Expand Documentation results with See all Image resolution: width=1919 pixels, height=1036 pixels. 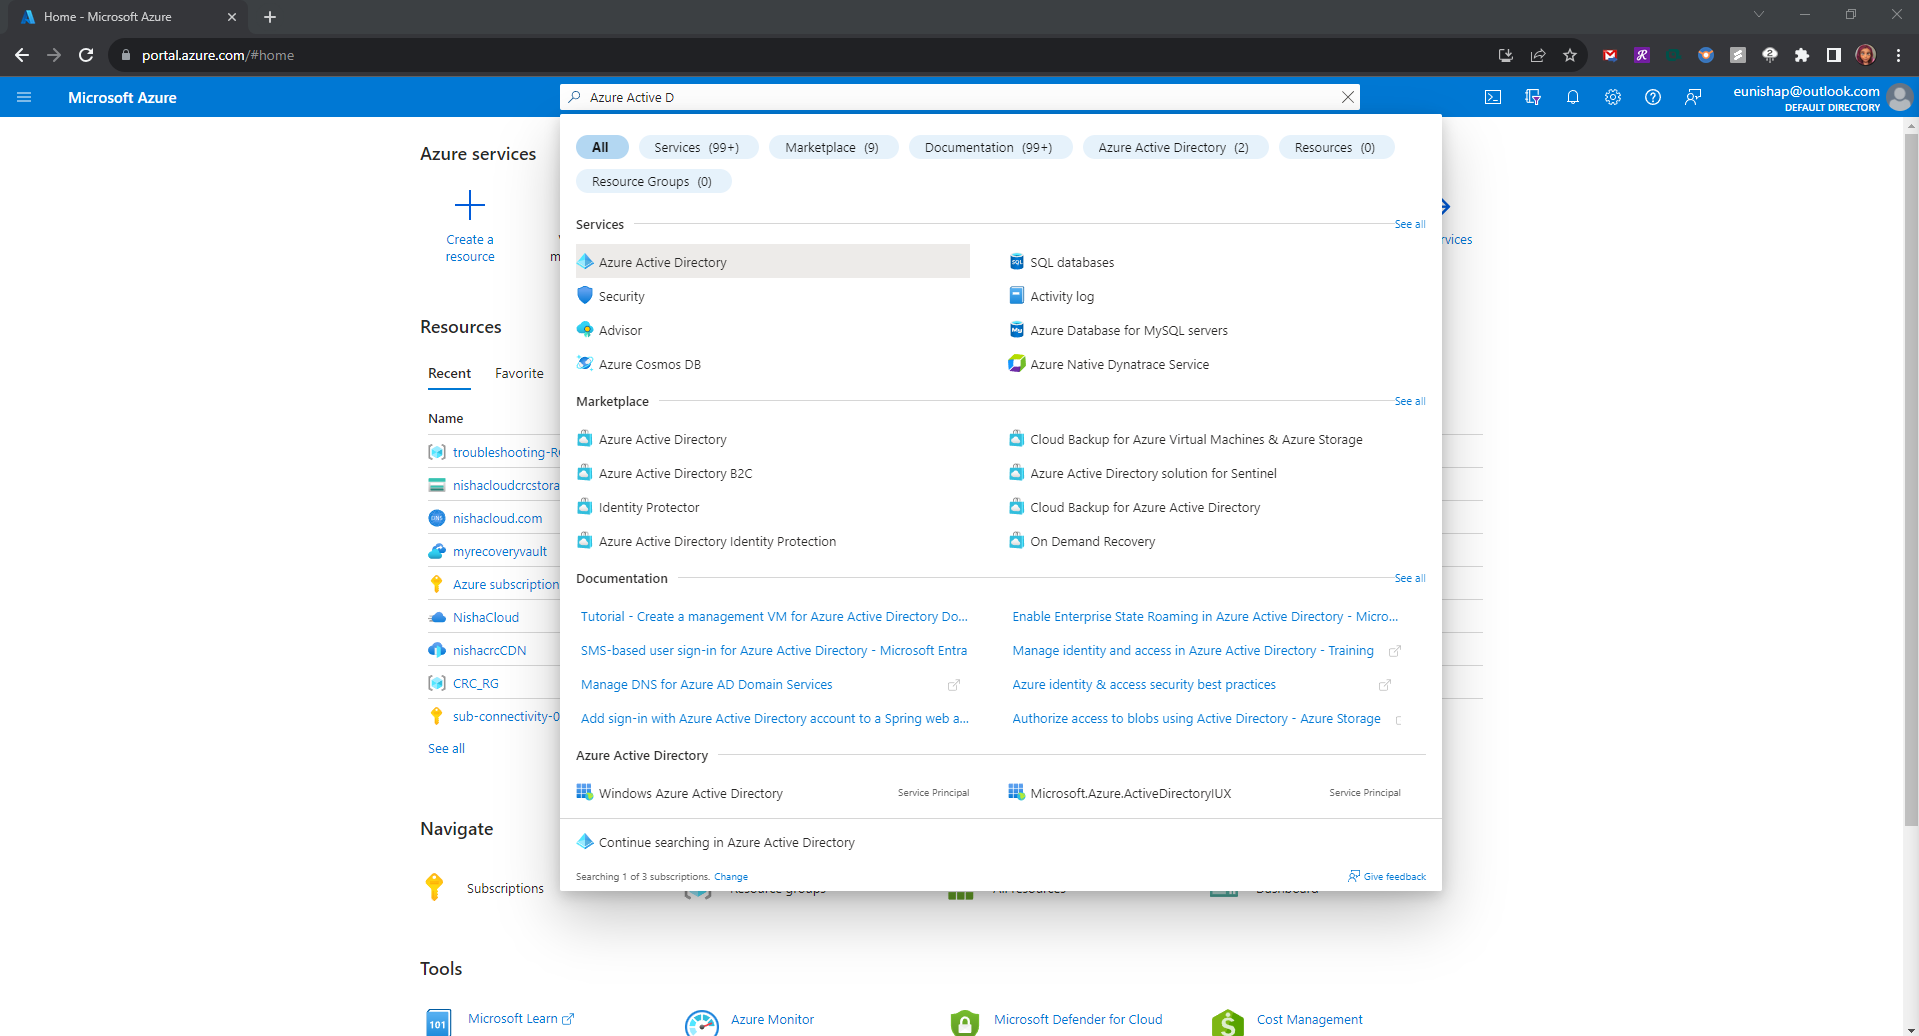1409,578
